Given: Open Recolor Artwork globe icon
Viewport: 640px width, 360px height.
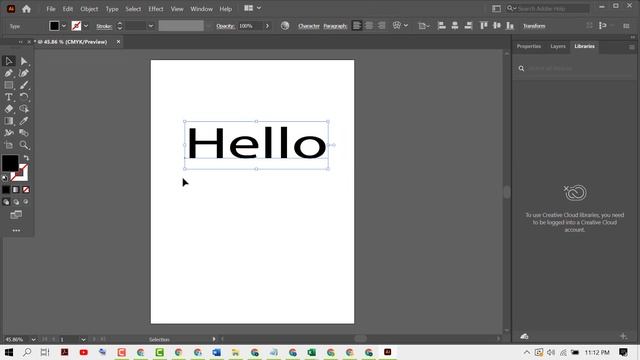Looking at the screenshot, I should [285, 26].
